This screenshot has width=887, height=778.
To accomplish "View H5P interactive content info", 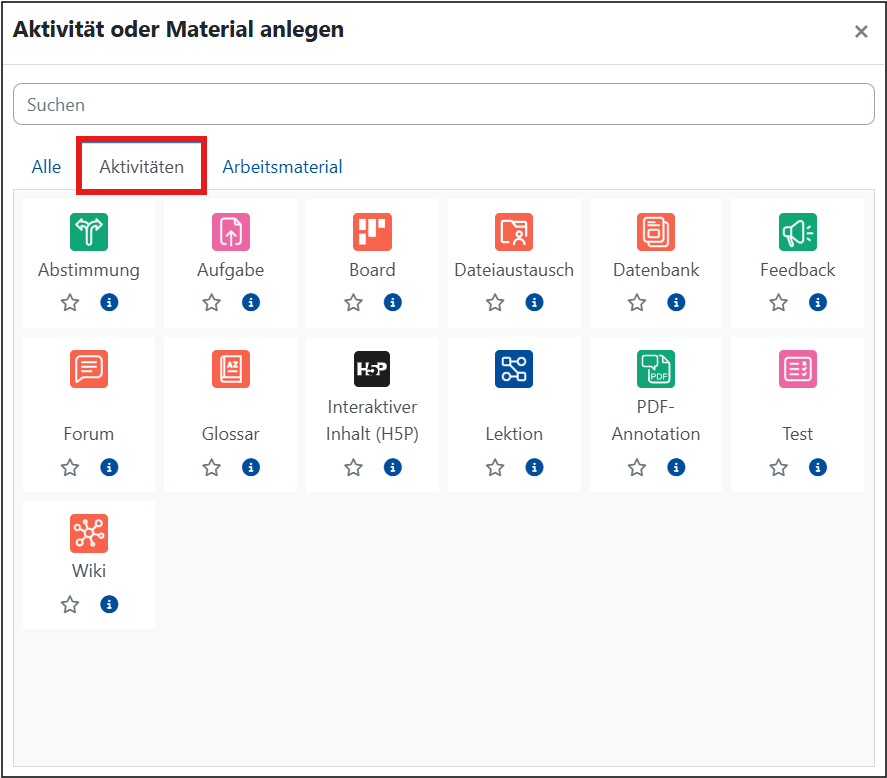I will (393, 467).
